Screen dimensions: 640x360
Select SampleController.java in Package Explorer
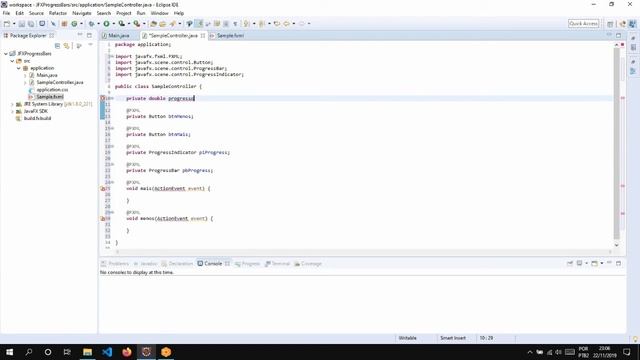60,82
